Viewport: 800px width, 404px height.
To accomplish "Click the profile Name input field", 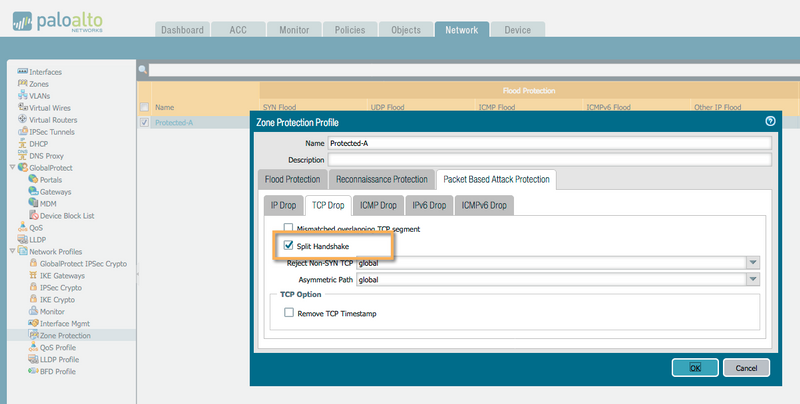I will (549, 143).
